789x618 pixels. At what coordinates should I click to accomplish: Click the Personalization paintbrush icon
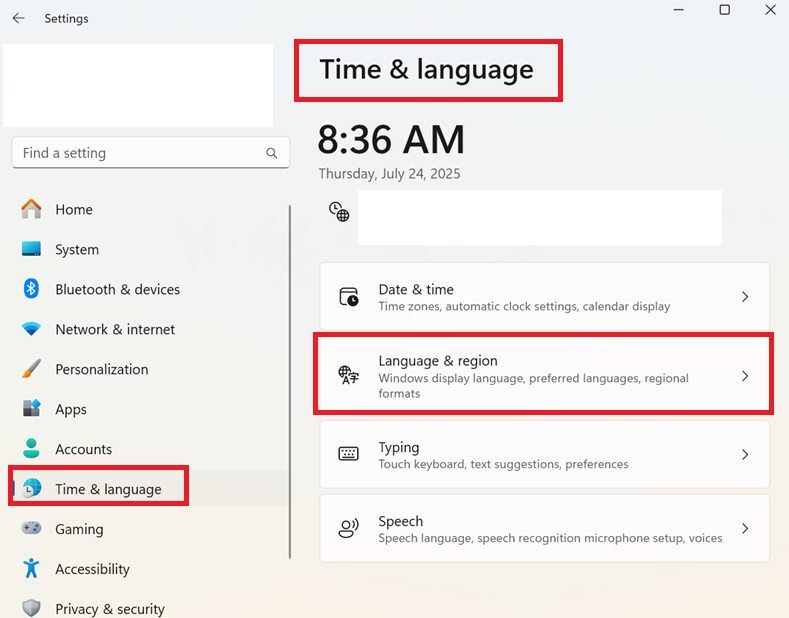click(31, 369)
